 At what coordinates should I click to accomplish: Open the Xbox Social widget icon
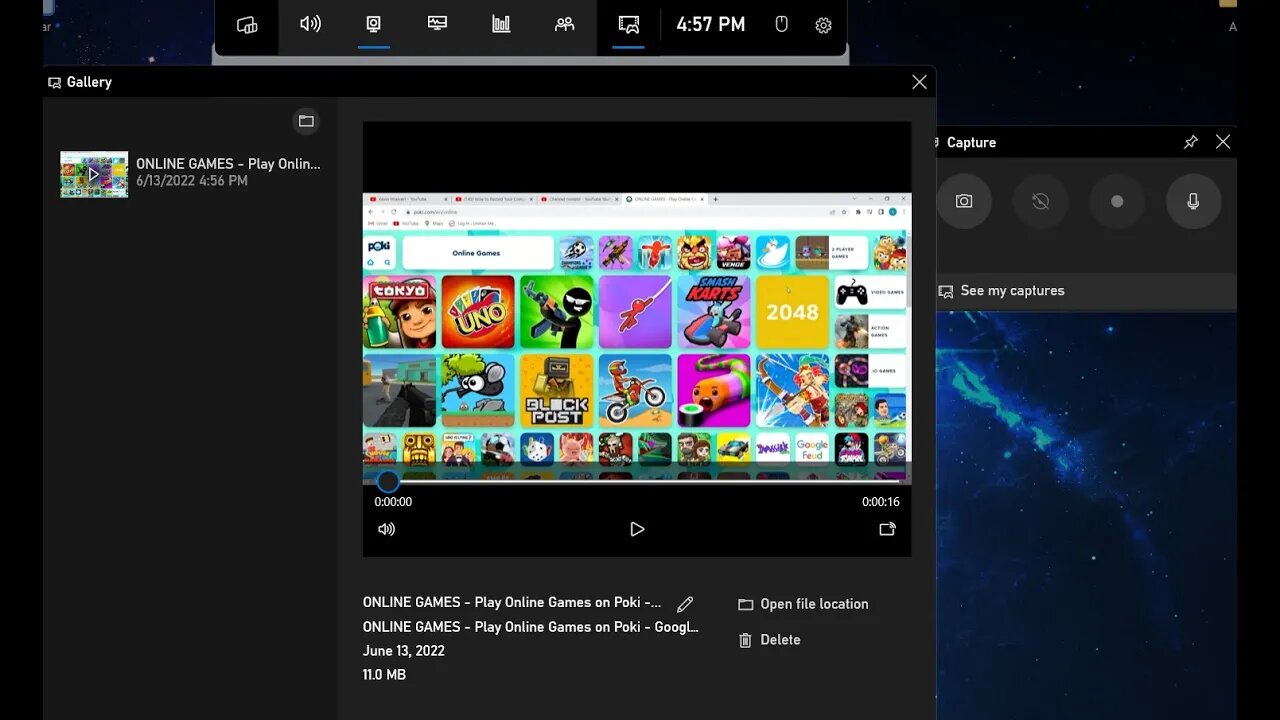565,24
